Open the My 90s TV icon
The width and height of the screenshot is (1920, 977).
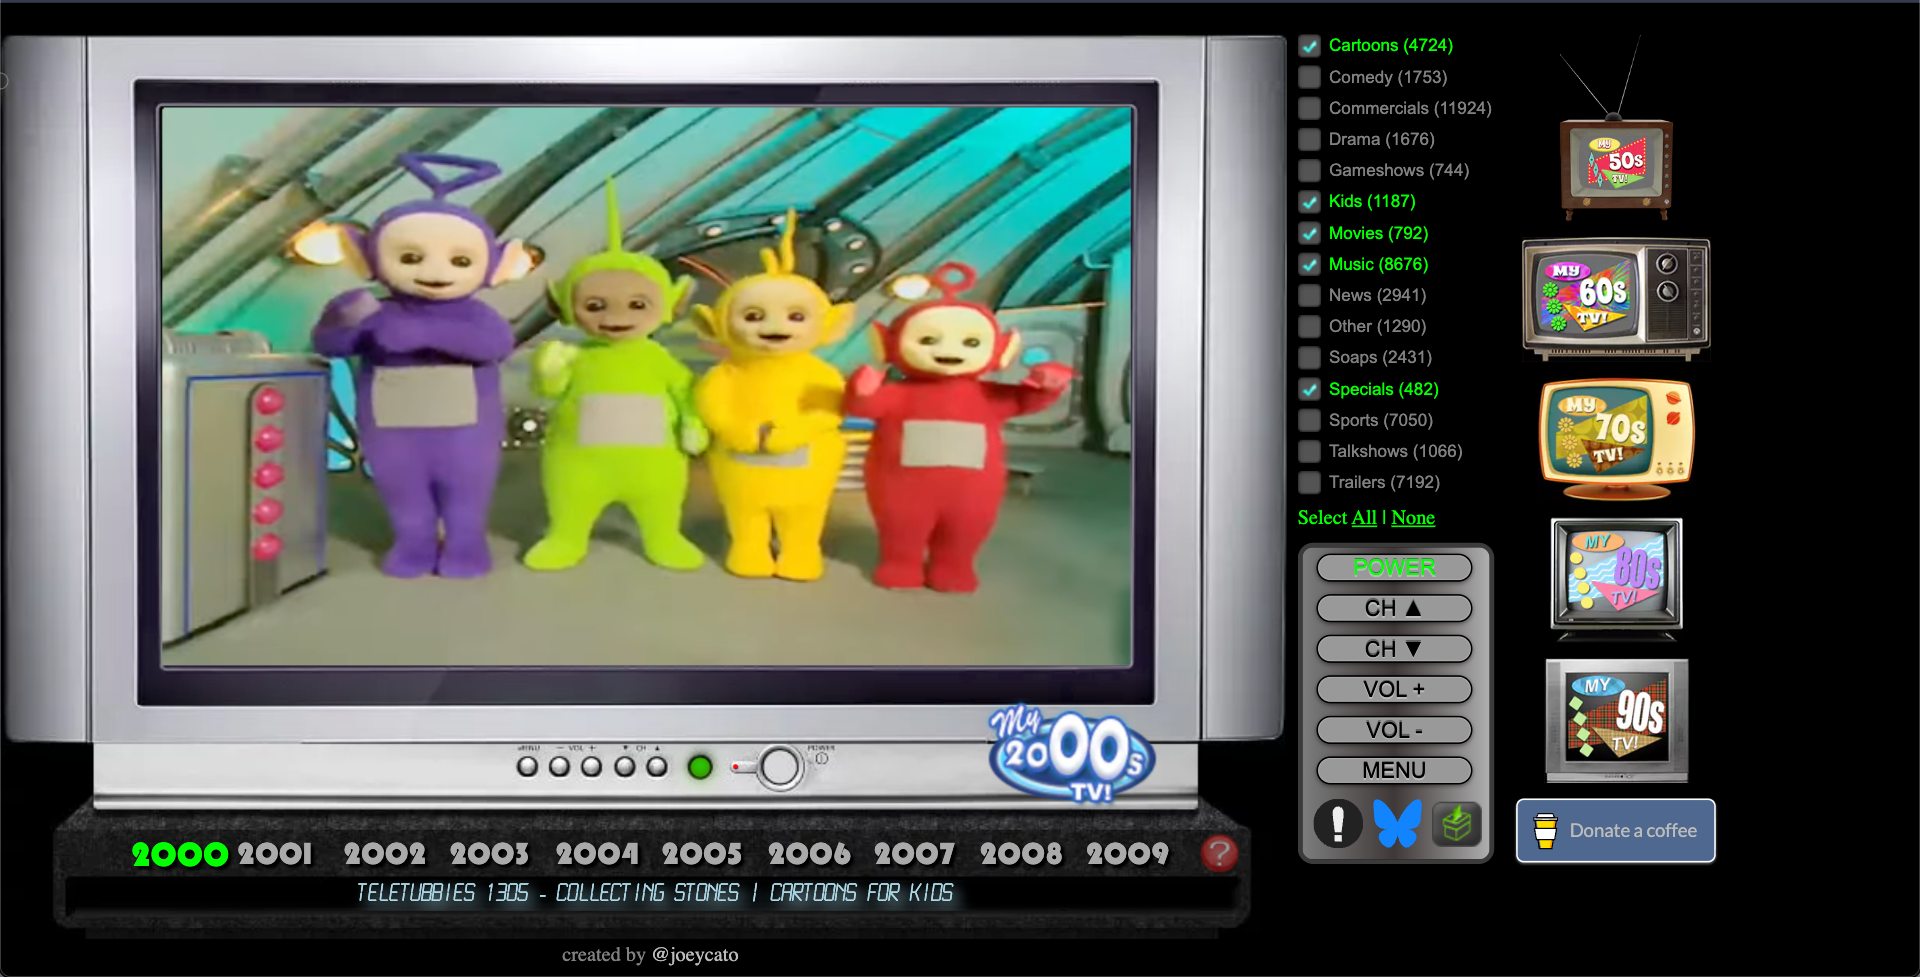tap(1616, 720)
